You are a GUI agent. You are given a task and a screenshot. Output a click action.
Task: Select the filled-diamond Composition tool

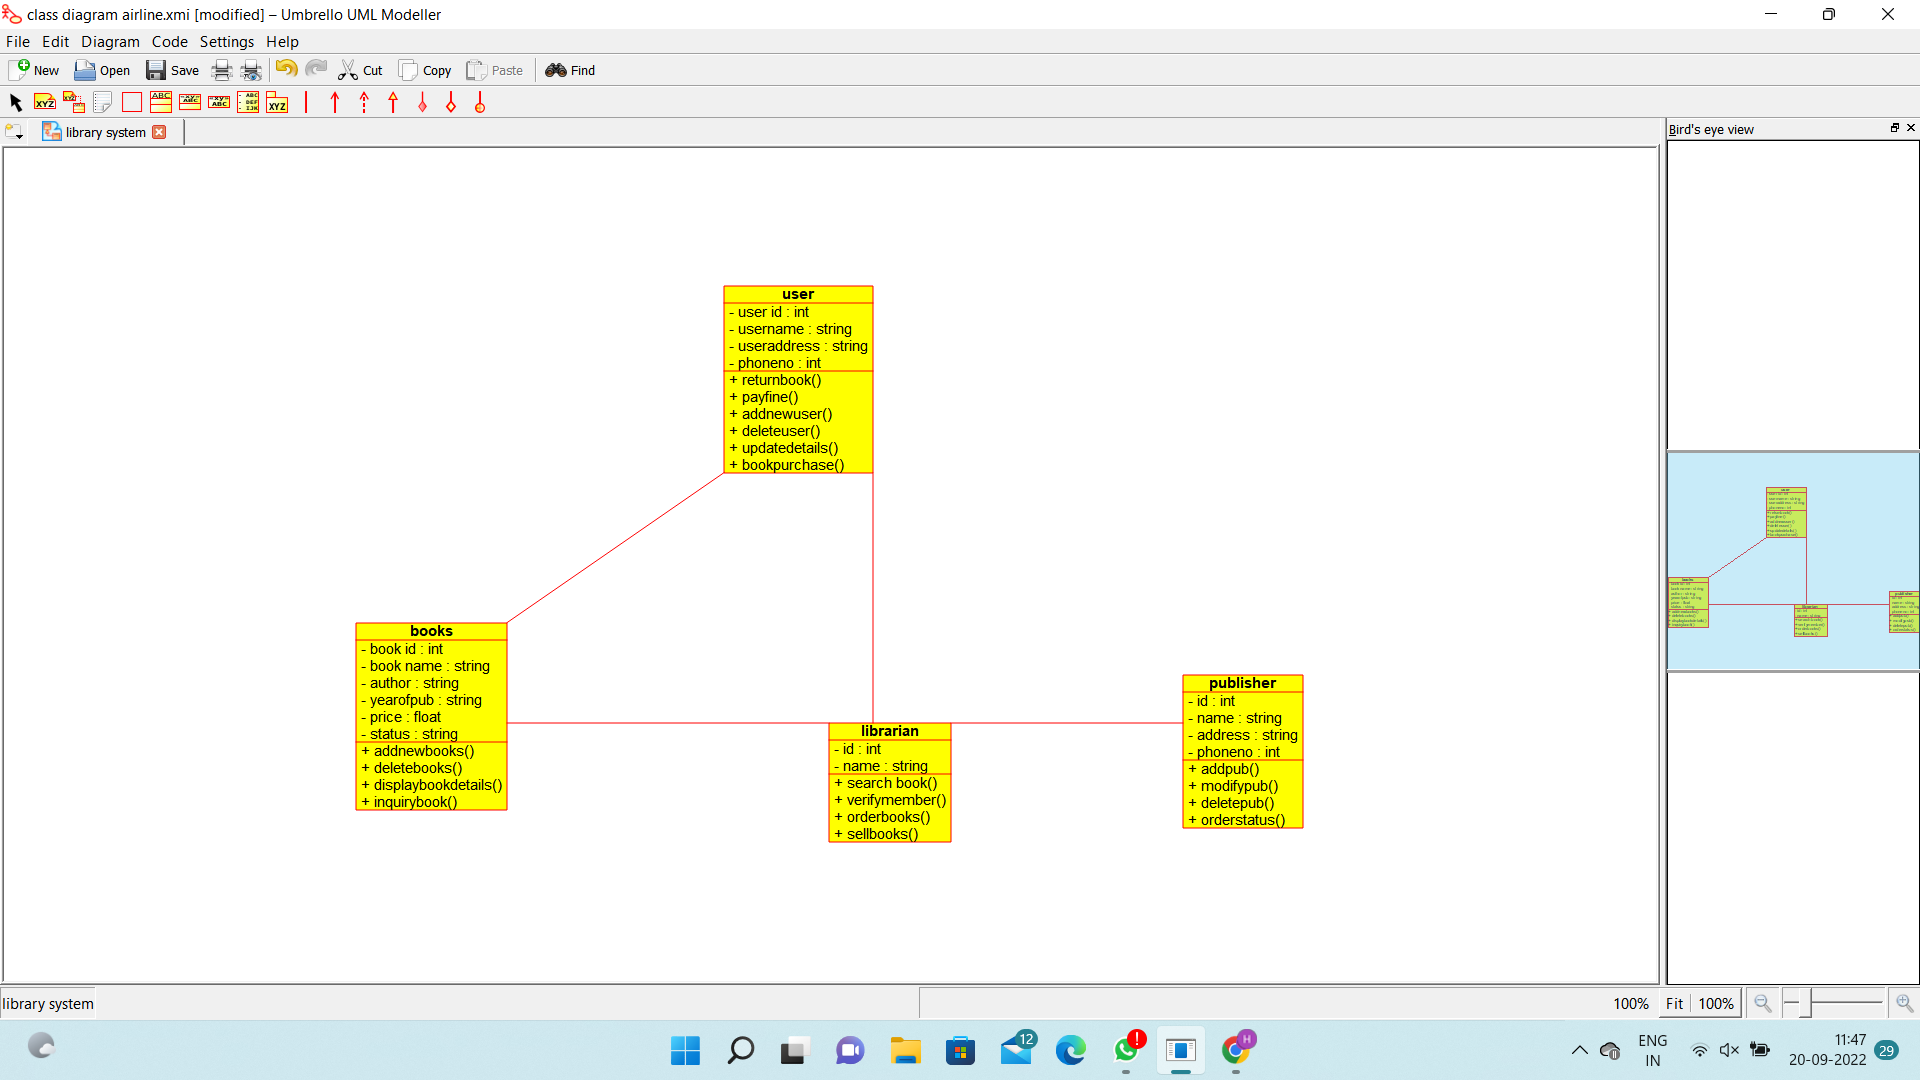[422, 102]
